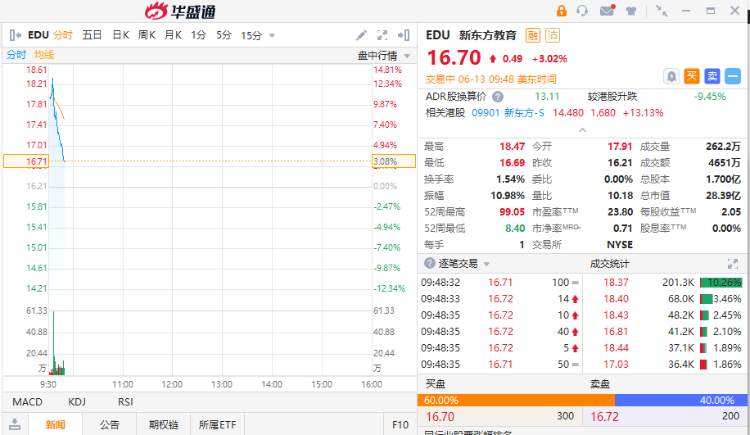
Task: Select the 分时 chart period tab
Action: coord(63,35)
